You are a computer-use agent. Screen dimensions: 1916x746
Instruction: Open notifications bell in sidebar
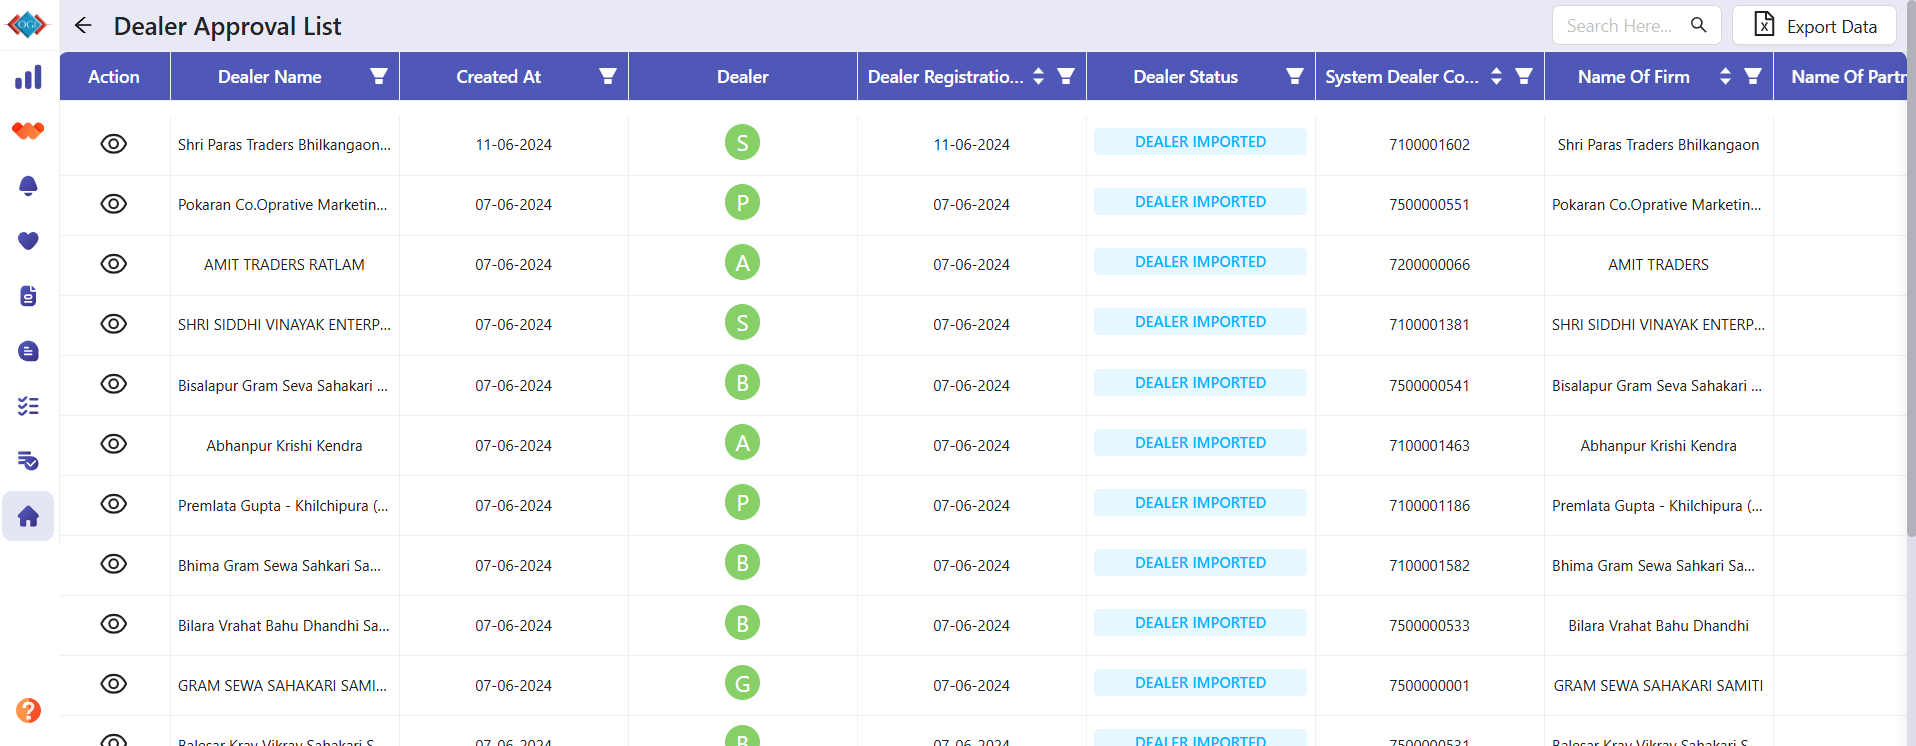[x=28, y=186]
